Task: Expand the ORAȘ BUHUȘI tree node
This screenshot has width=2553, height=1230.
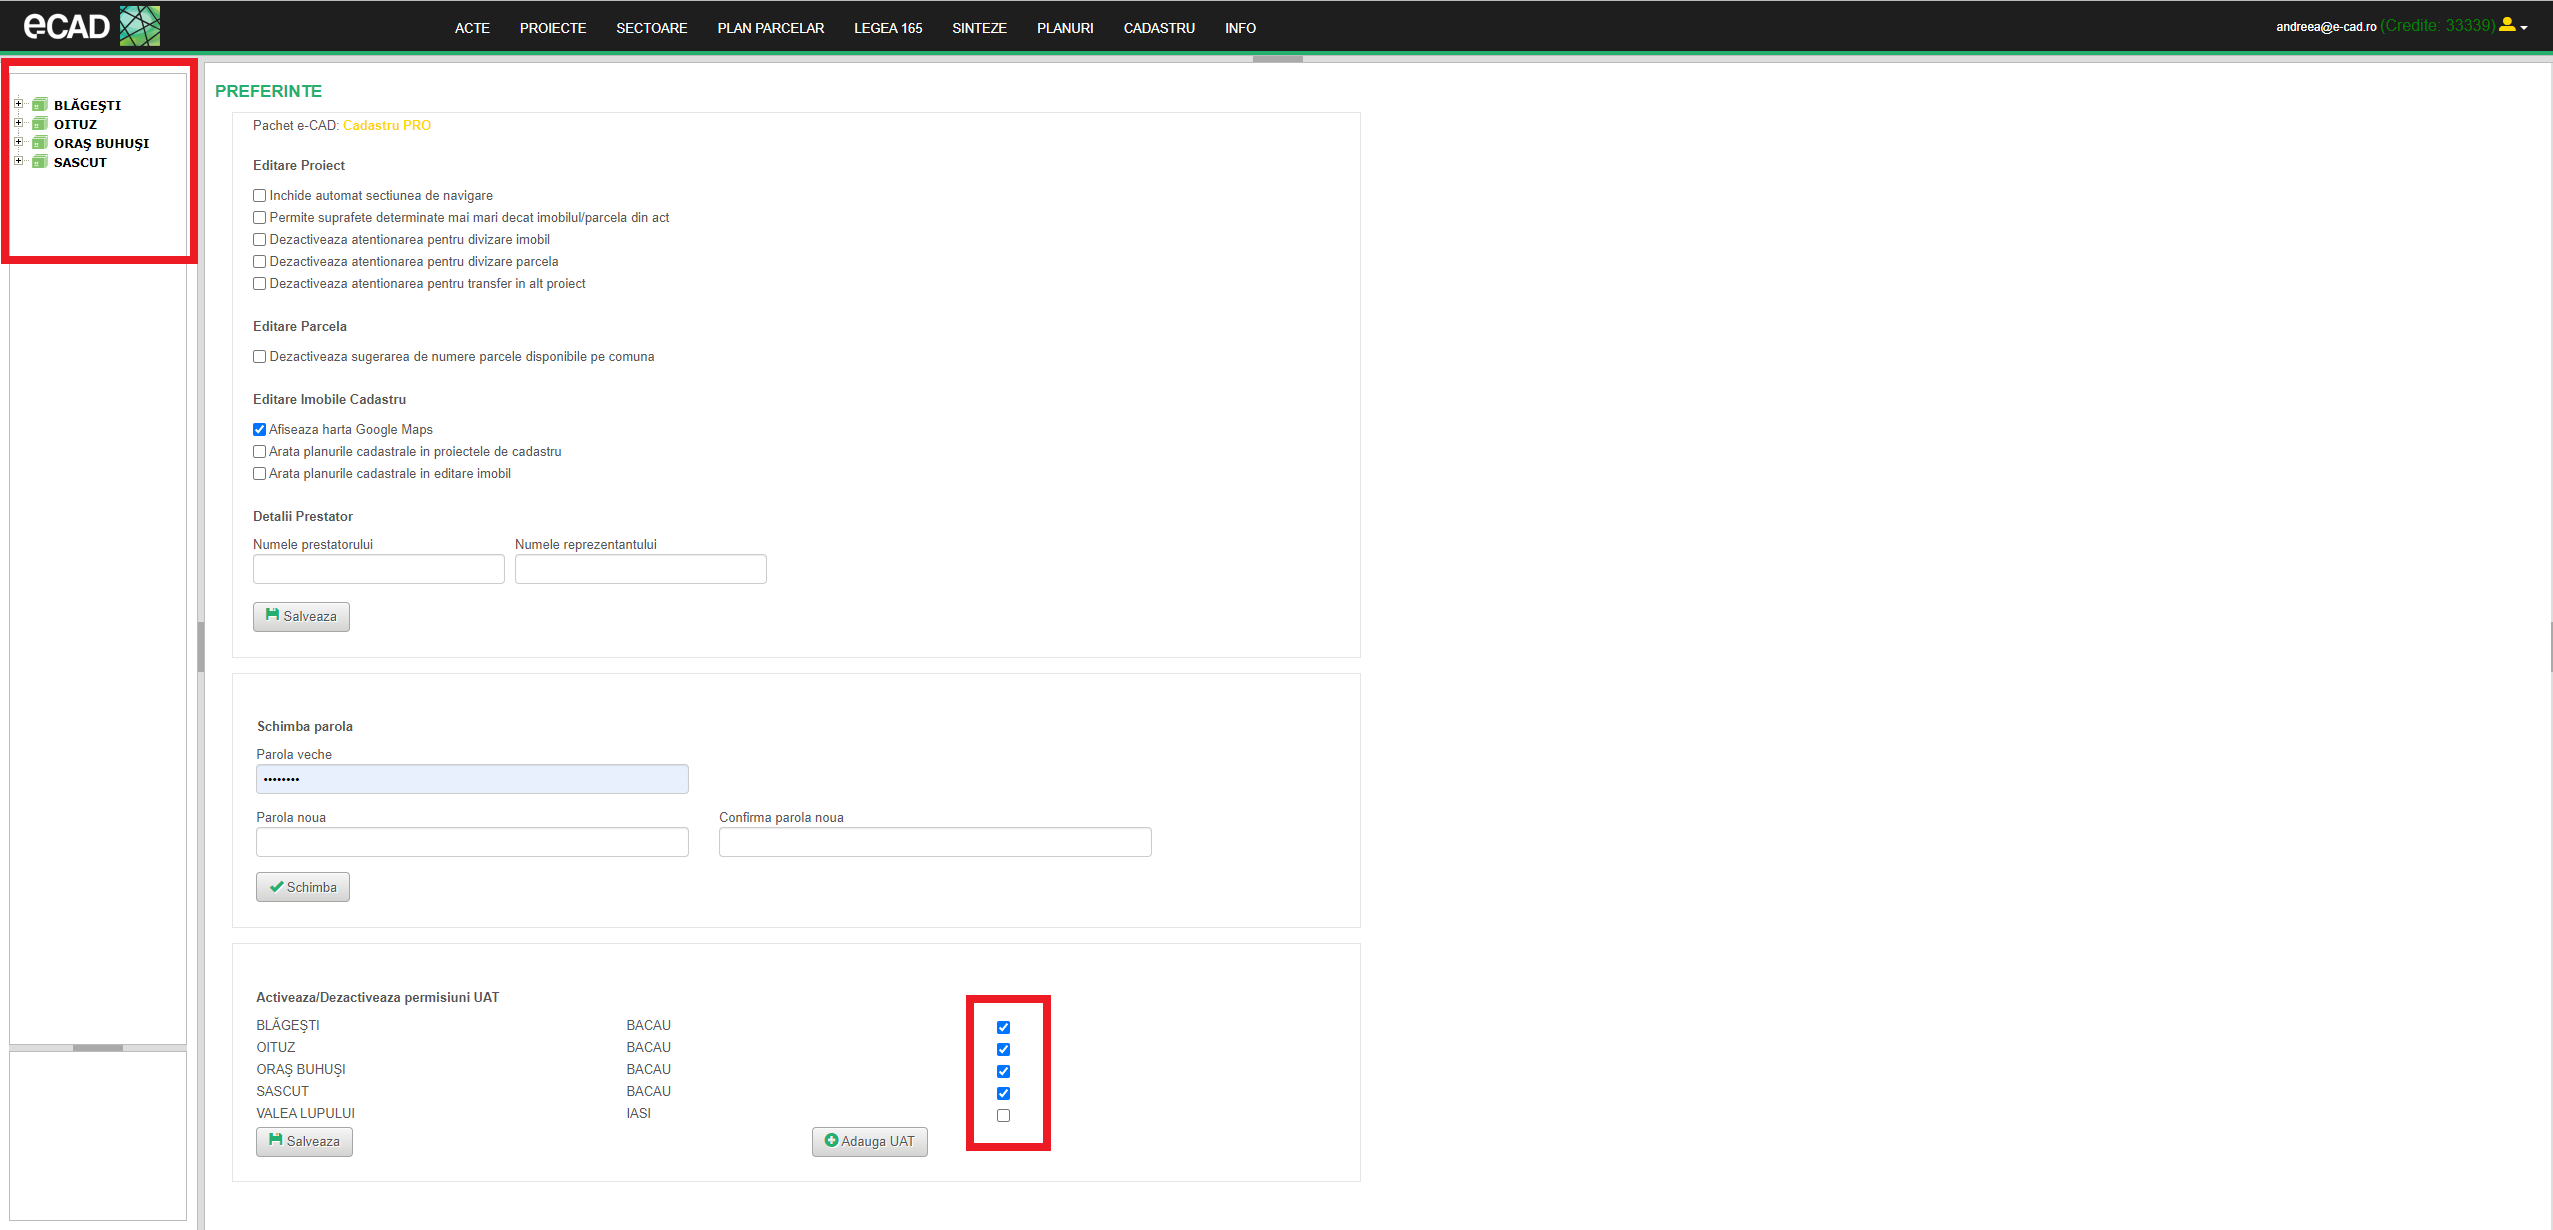Action: click(18, 142)
